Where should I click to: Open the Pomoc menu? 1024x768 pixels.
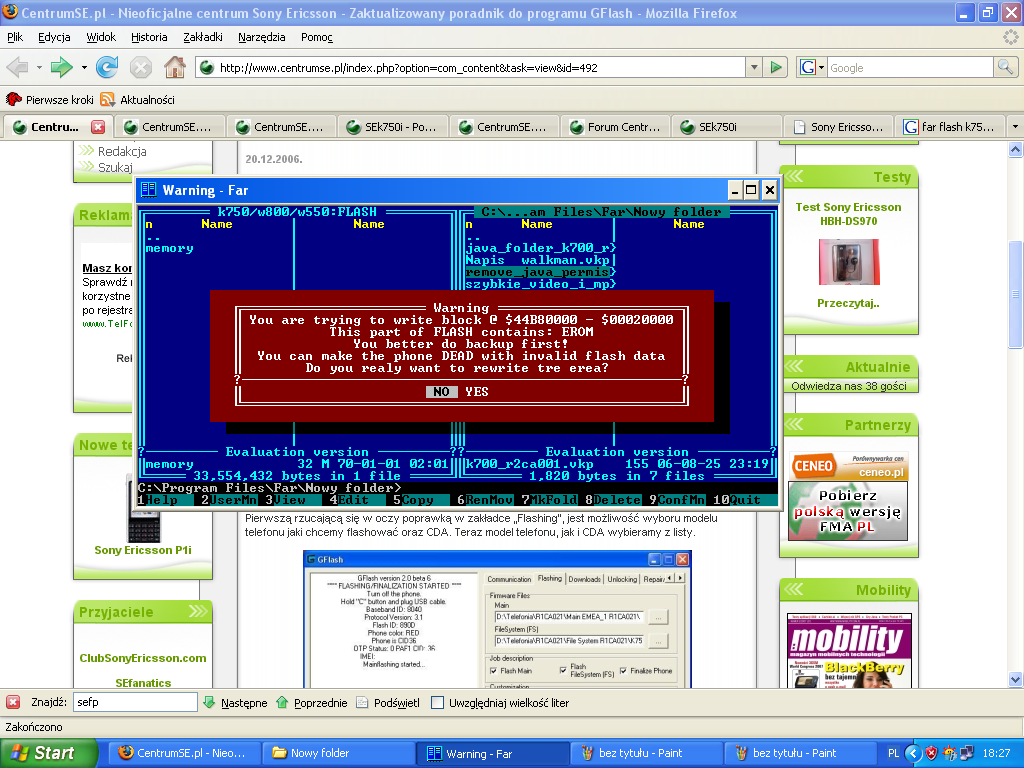317,37
